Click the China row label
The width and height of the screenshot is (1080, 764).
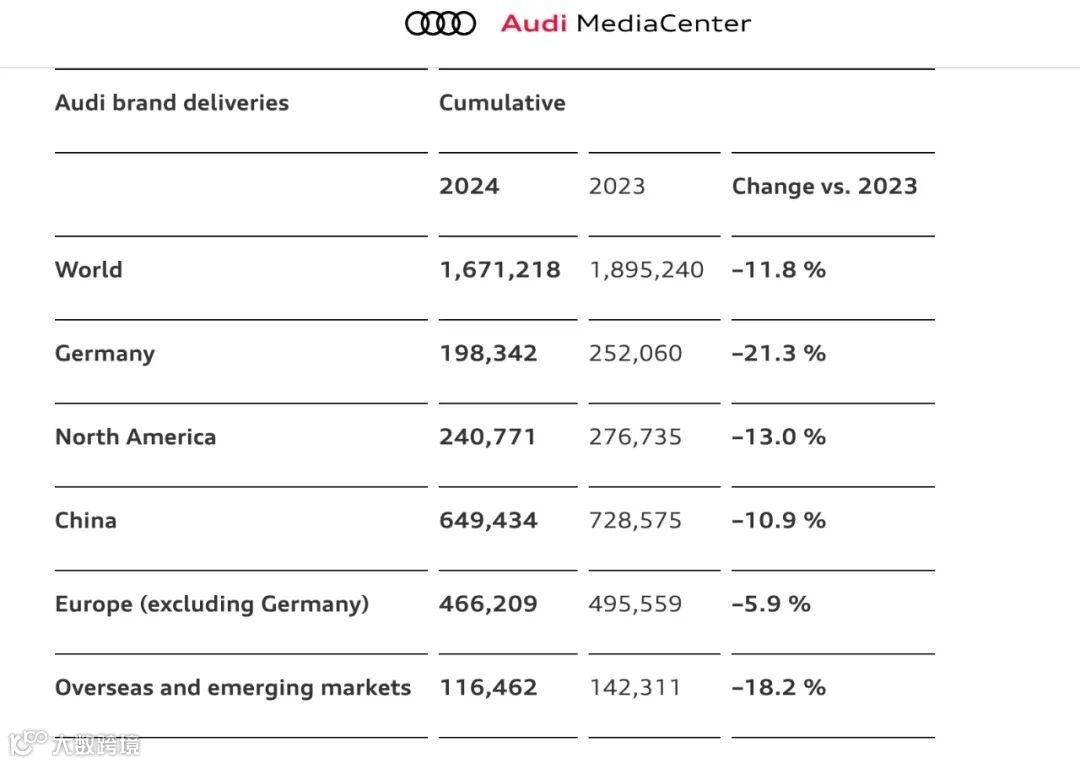pyautogui.click(x=86, y=520)
